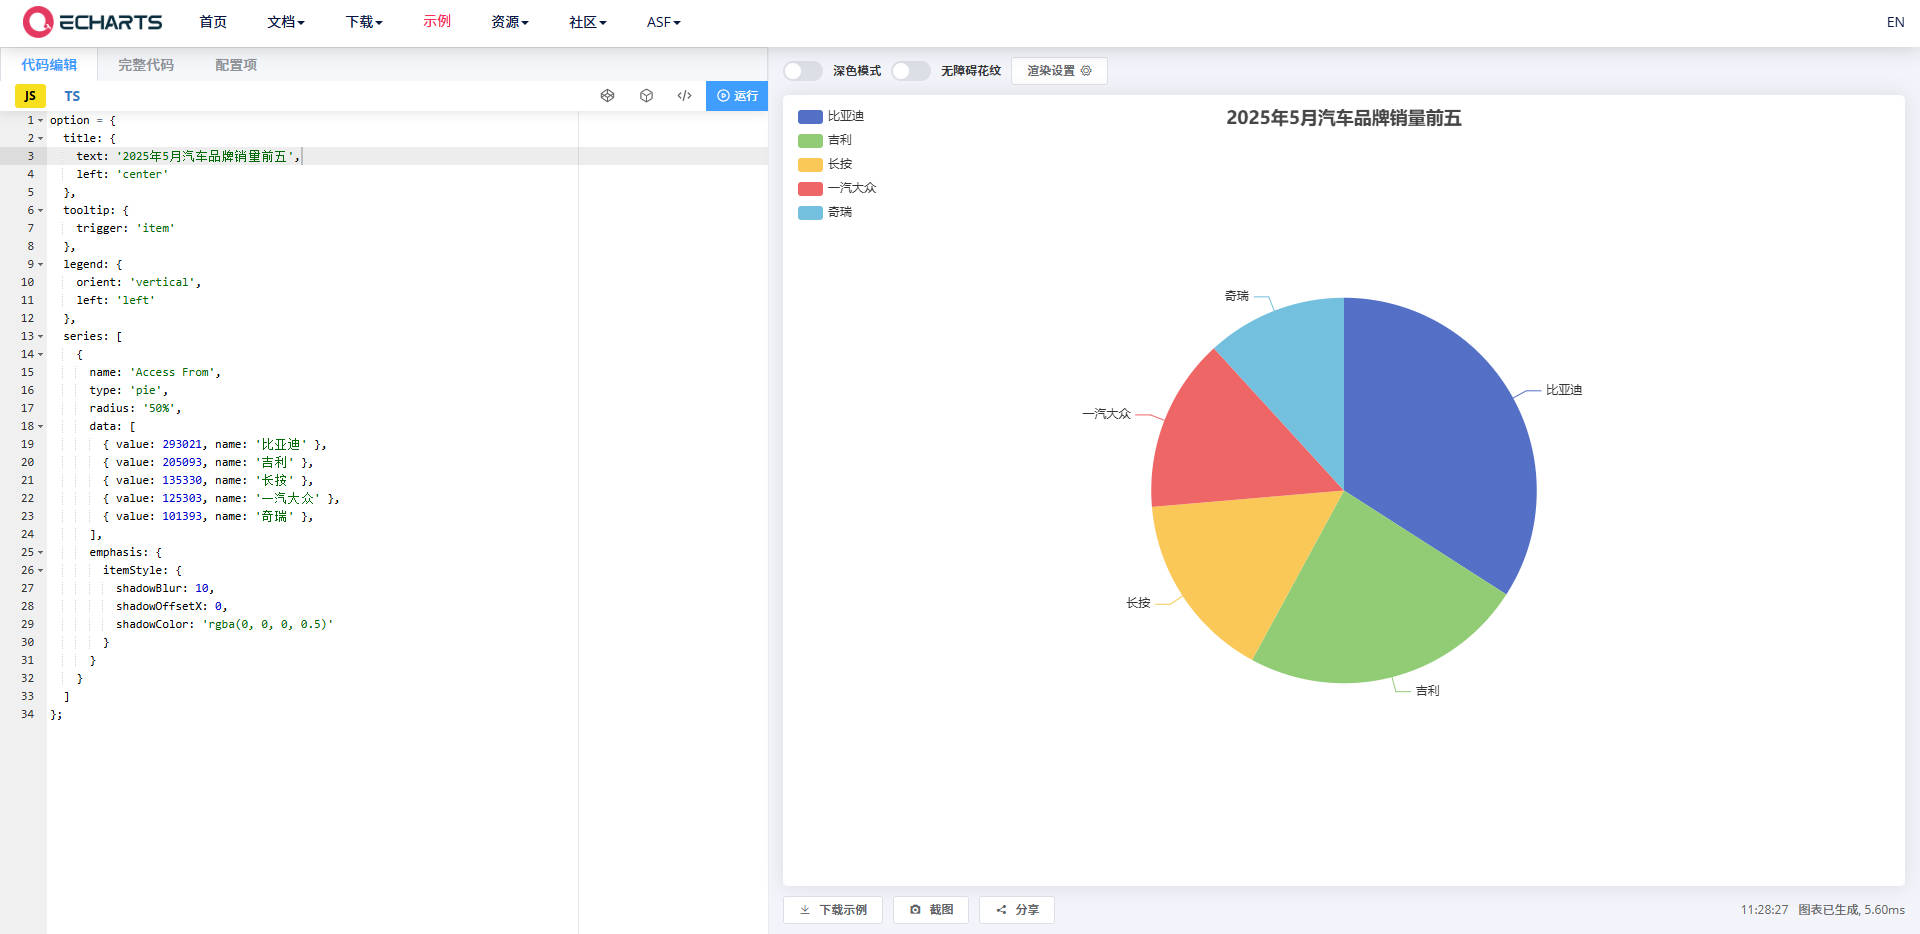Open 渲染设置 render settings

pyautogui.click(x=1059, y=71)
